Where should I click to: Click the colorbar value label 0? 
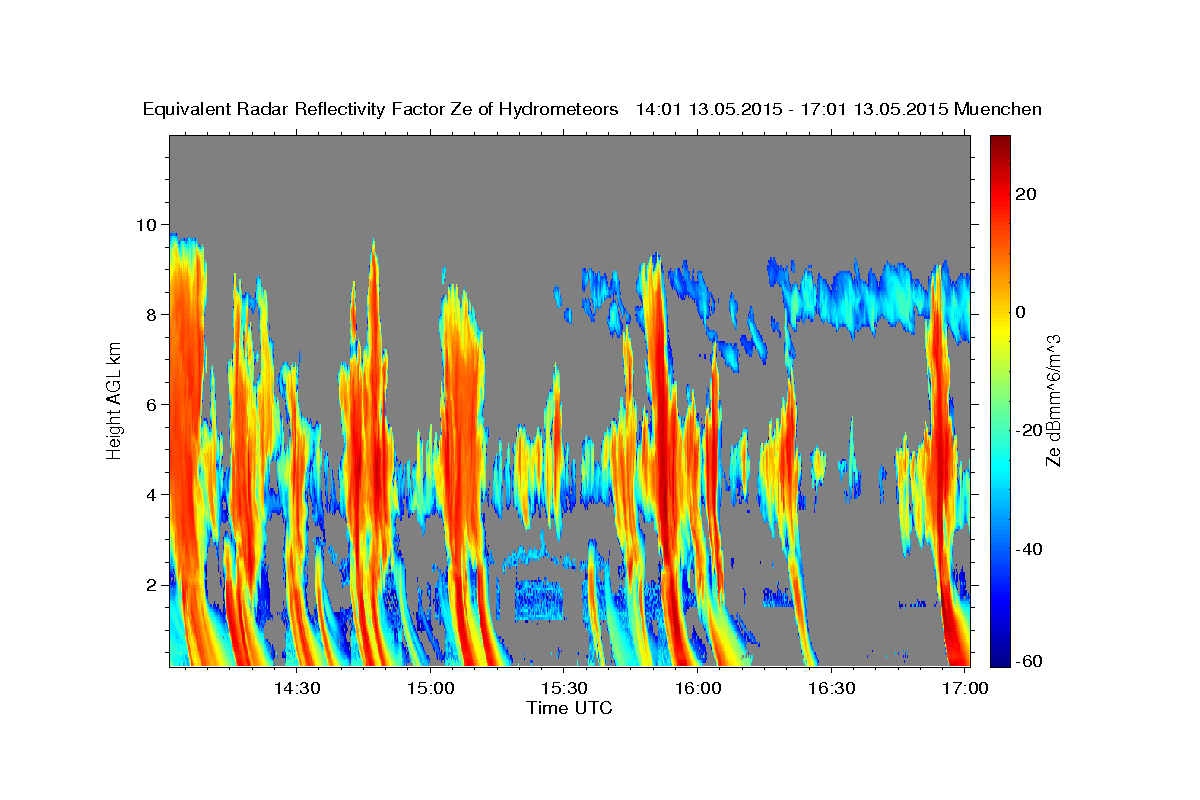1021,312
